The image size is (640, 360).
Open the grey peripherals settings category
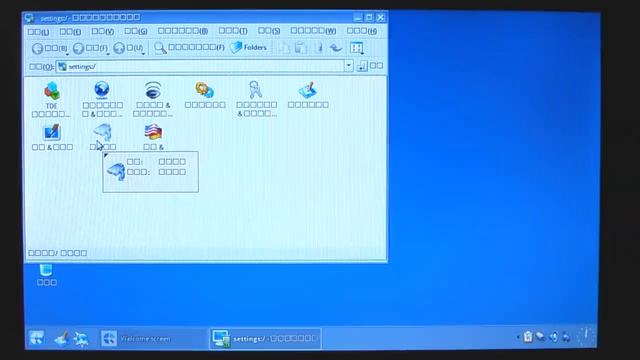[102, 138]
